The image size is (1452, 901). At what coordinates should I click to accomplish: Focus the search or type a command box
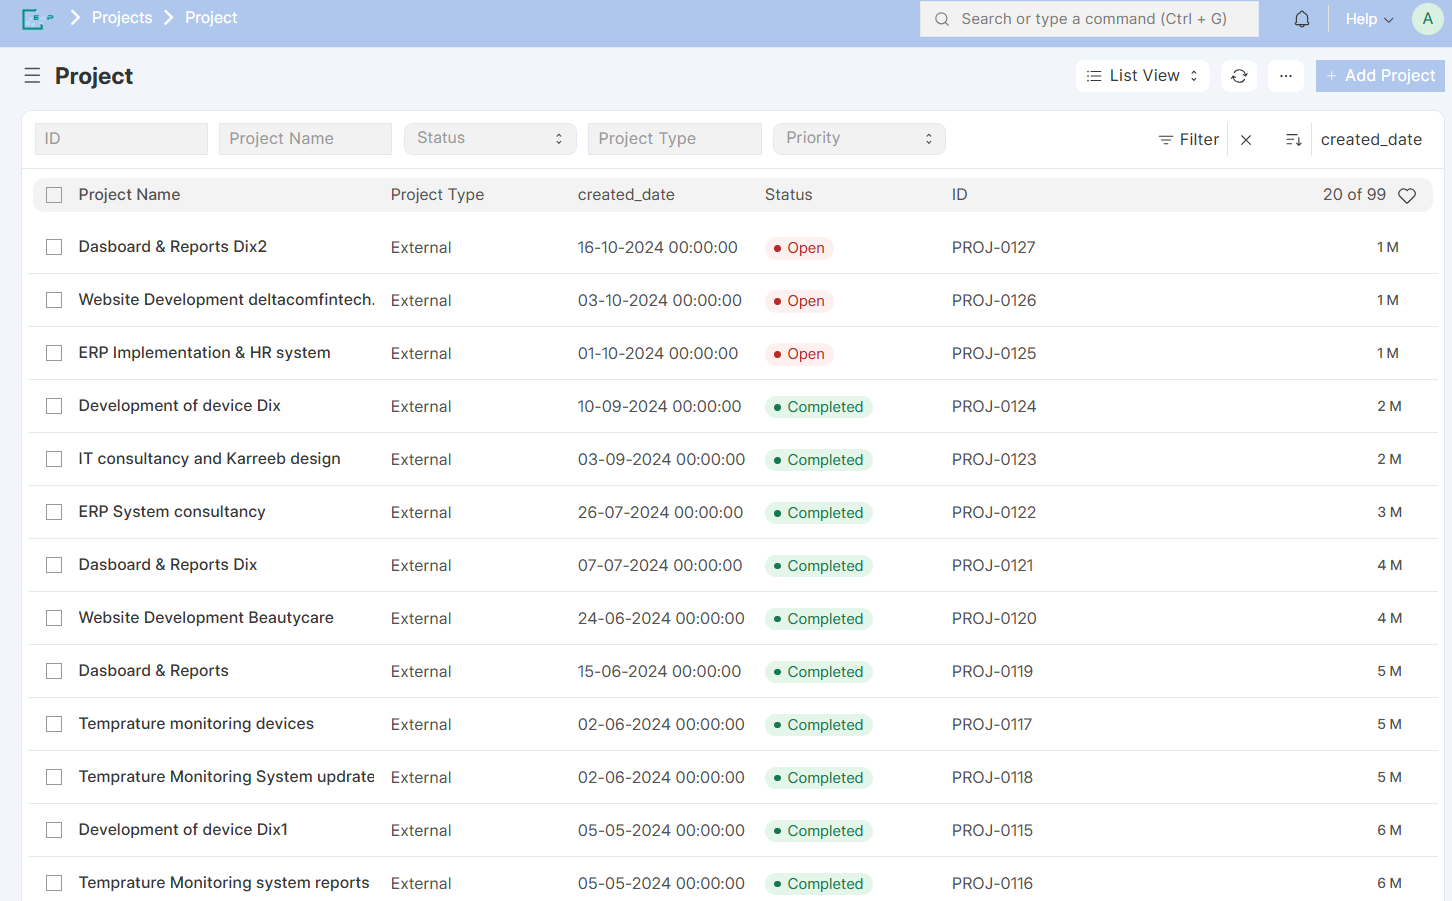click(1089, 19)
